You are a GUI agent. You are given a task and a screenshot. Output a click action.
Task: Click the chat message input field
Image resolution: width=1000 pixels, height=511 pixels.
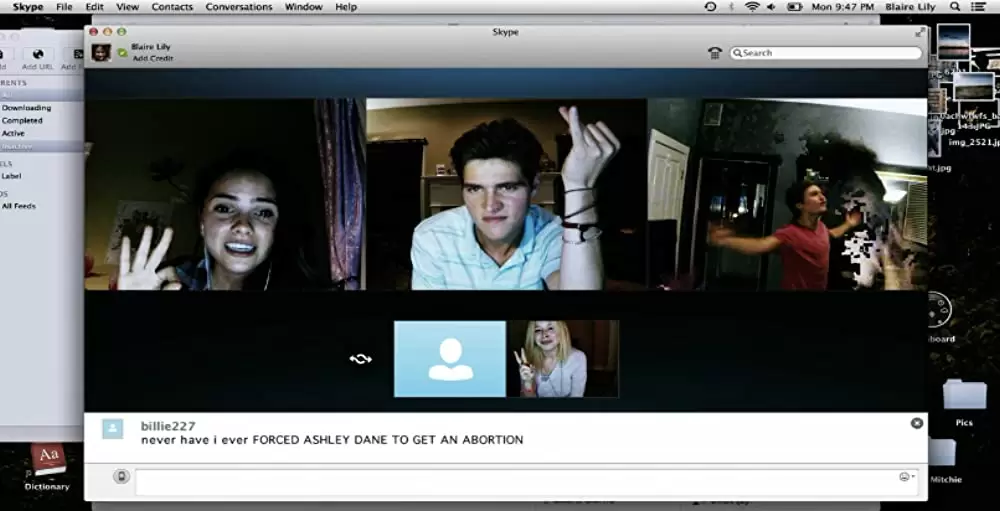[515, 478]
